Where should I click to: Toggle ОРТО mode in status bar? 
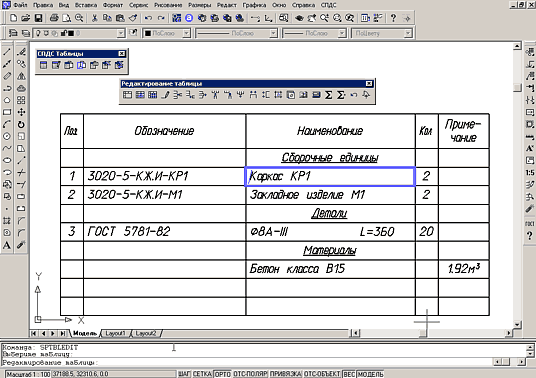coord(223,374)
